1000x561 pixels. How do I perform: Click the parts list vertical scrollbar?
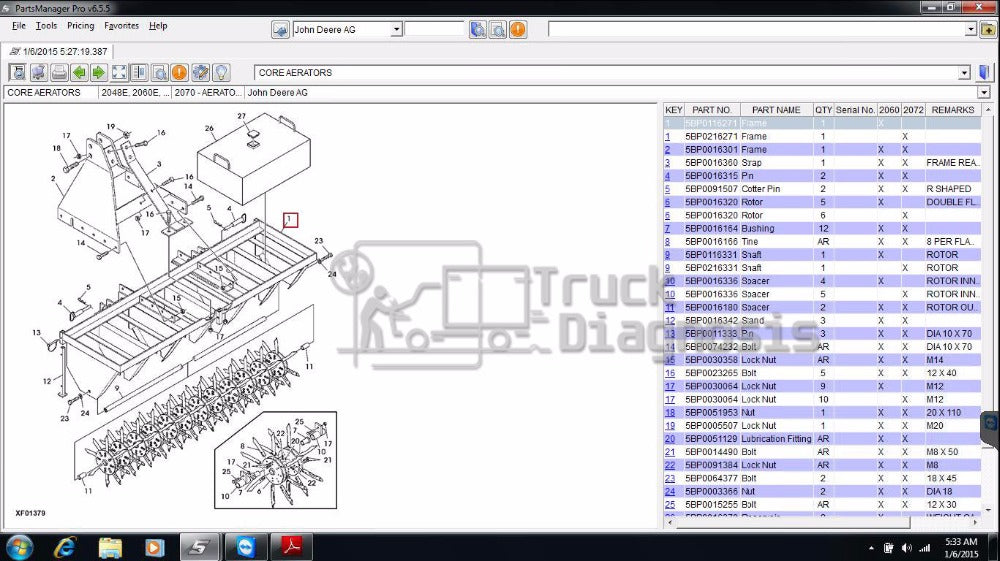click(988, 300)
